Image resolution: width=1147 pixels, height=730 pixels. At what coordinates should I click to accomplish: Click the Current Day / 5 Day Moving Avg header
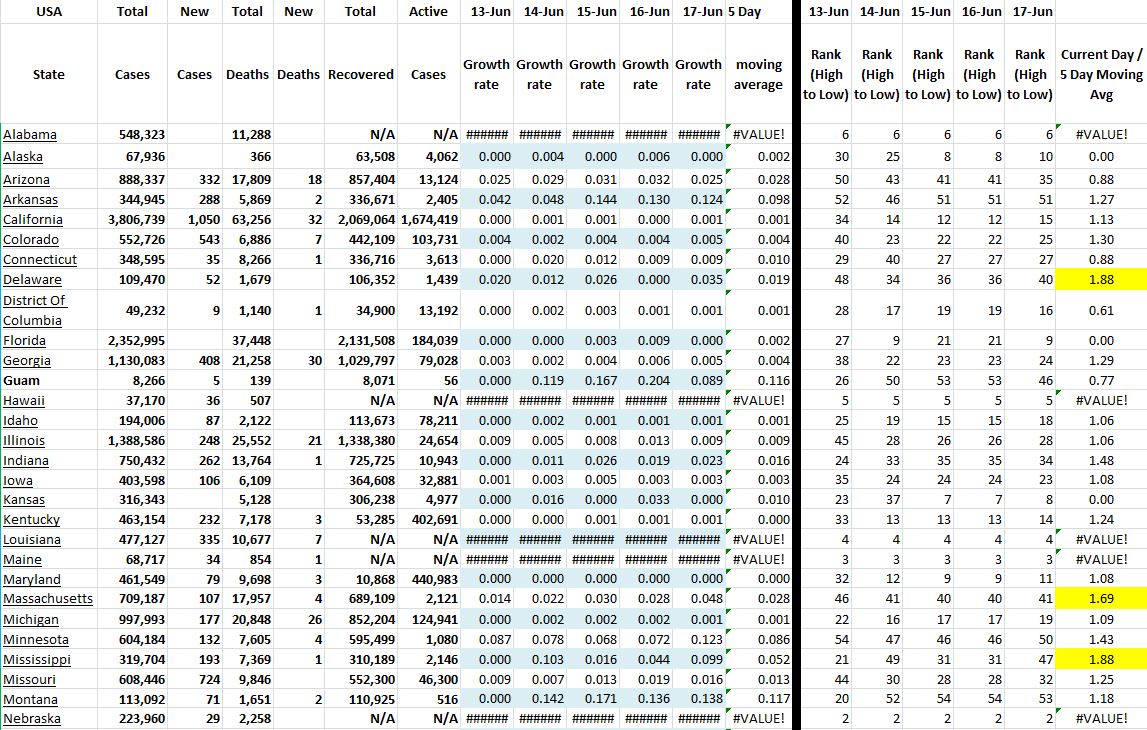[x=1101, y=74]
